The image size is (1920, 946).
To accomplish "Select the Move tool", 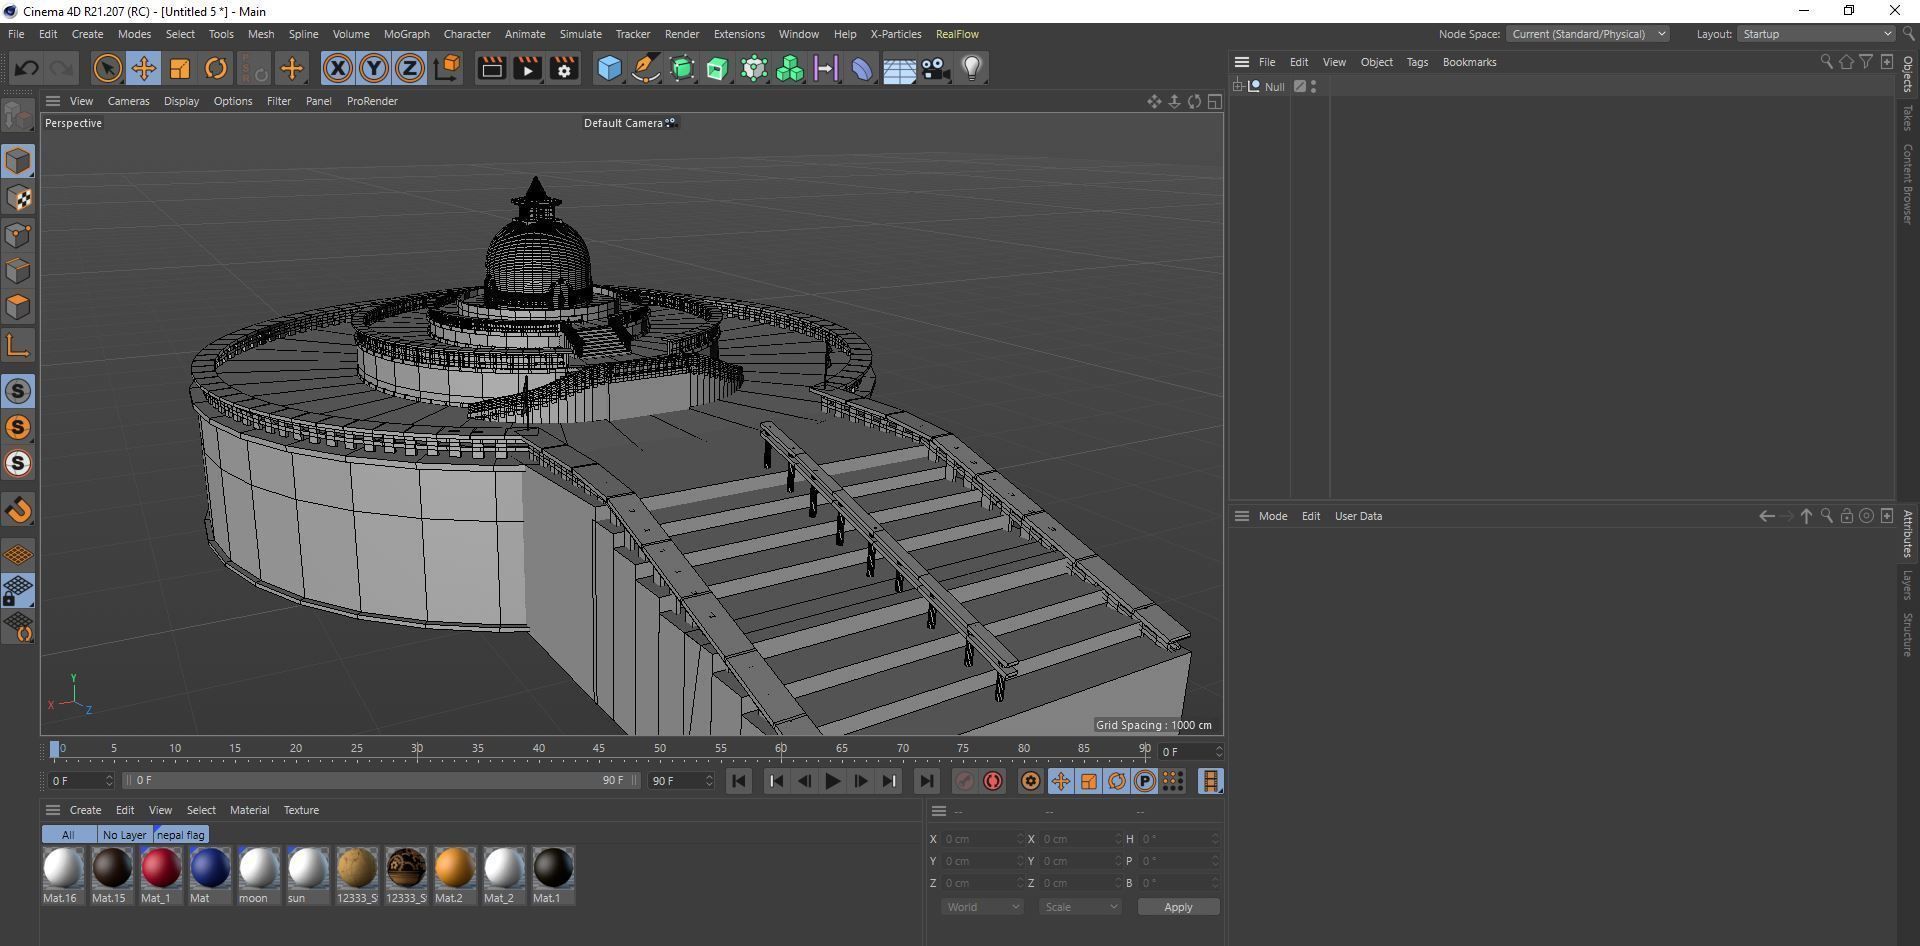I will point(143,68).
